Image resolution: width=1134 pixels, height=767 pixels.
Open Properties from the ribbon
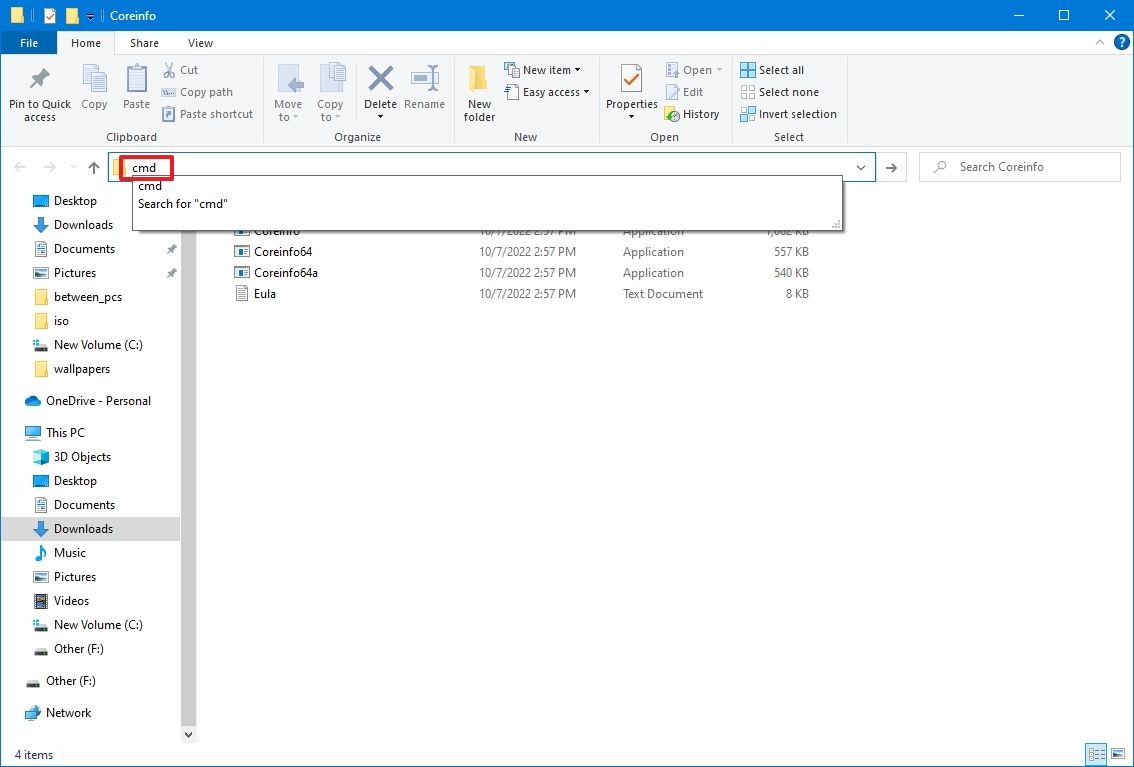click(631, 80)
